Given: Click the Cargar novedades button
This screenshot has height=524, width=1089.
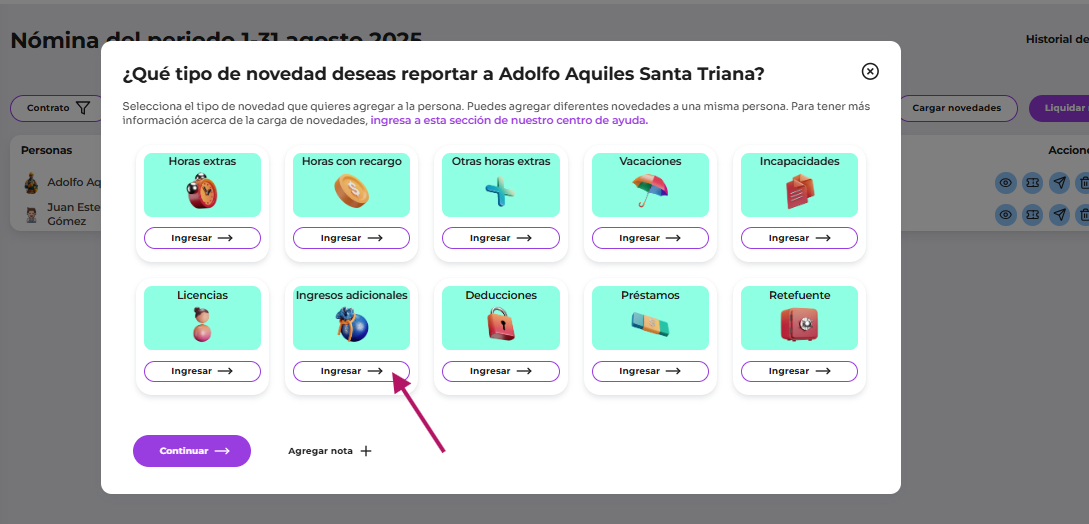Looking at the screenshot, I should click(956, 108).
